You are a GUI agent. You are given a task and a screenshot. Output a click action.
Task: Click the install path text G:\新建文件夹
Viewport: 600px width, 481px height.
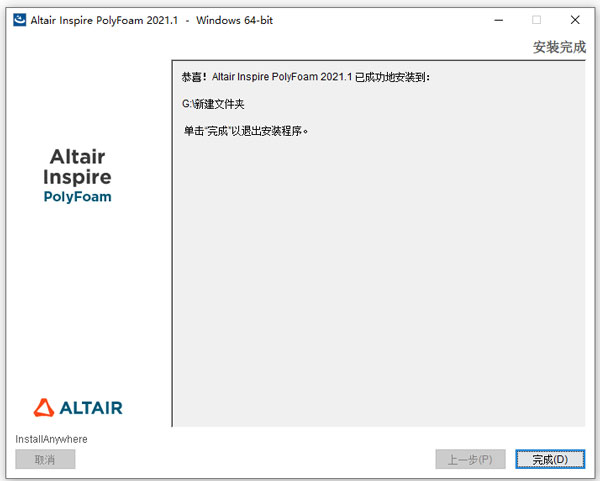(213, 104)
